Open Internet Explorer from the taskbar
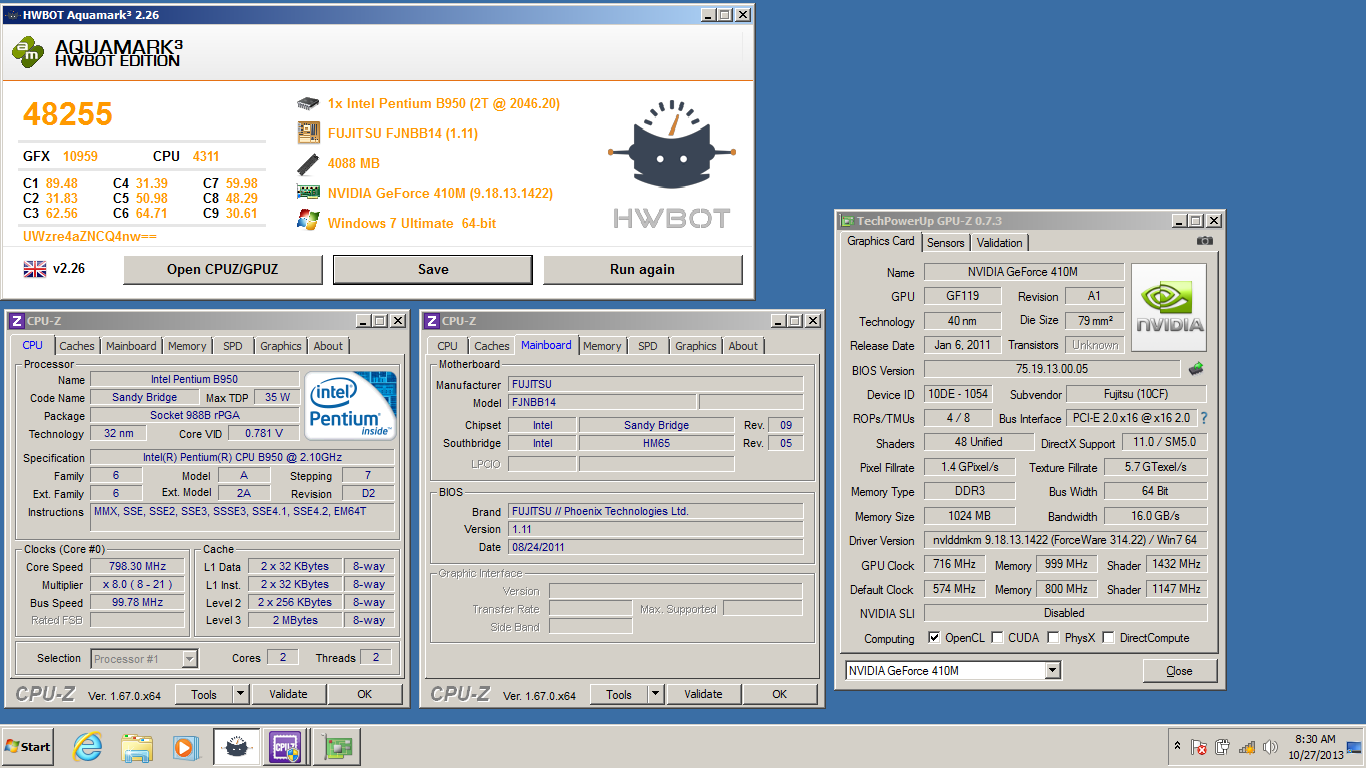 (89, 747)
